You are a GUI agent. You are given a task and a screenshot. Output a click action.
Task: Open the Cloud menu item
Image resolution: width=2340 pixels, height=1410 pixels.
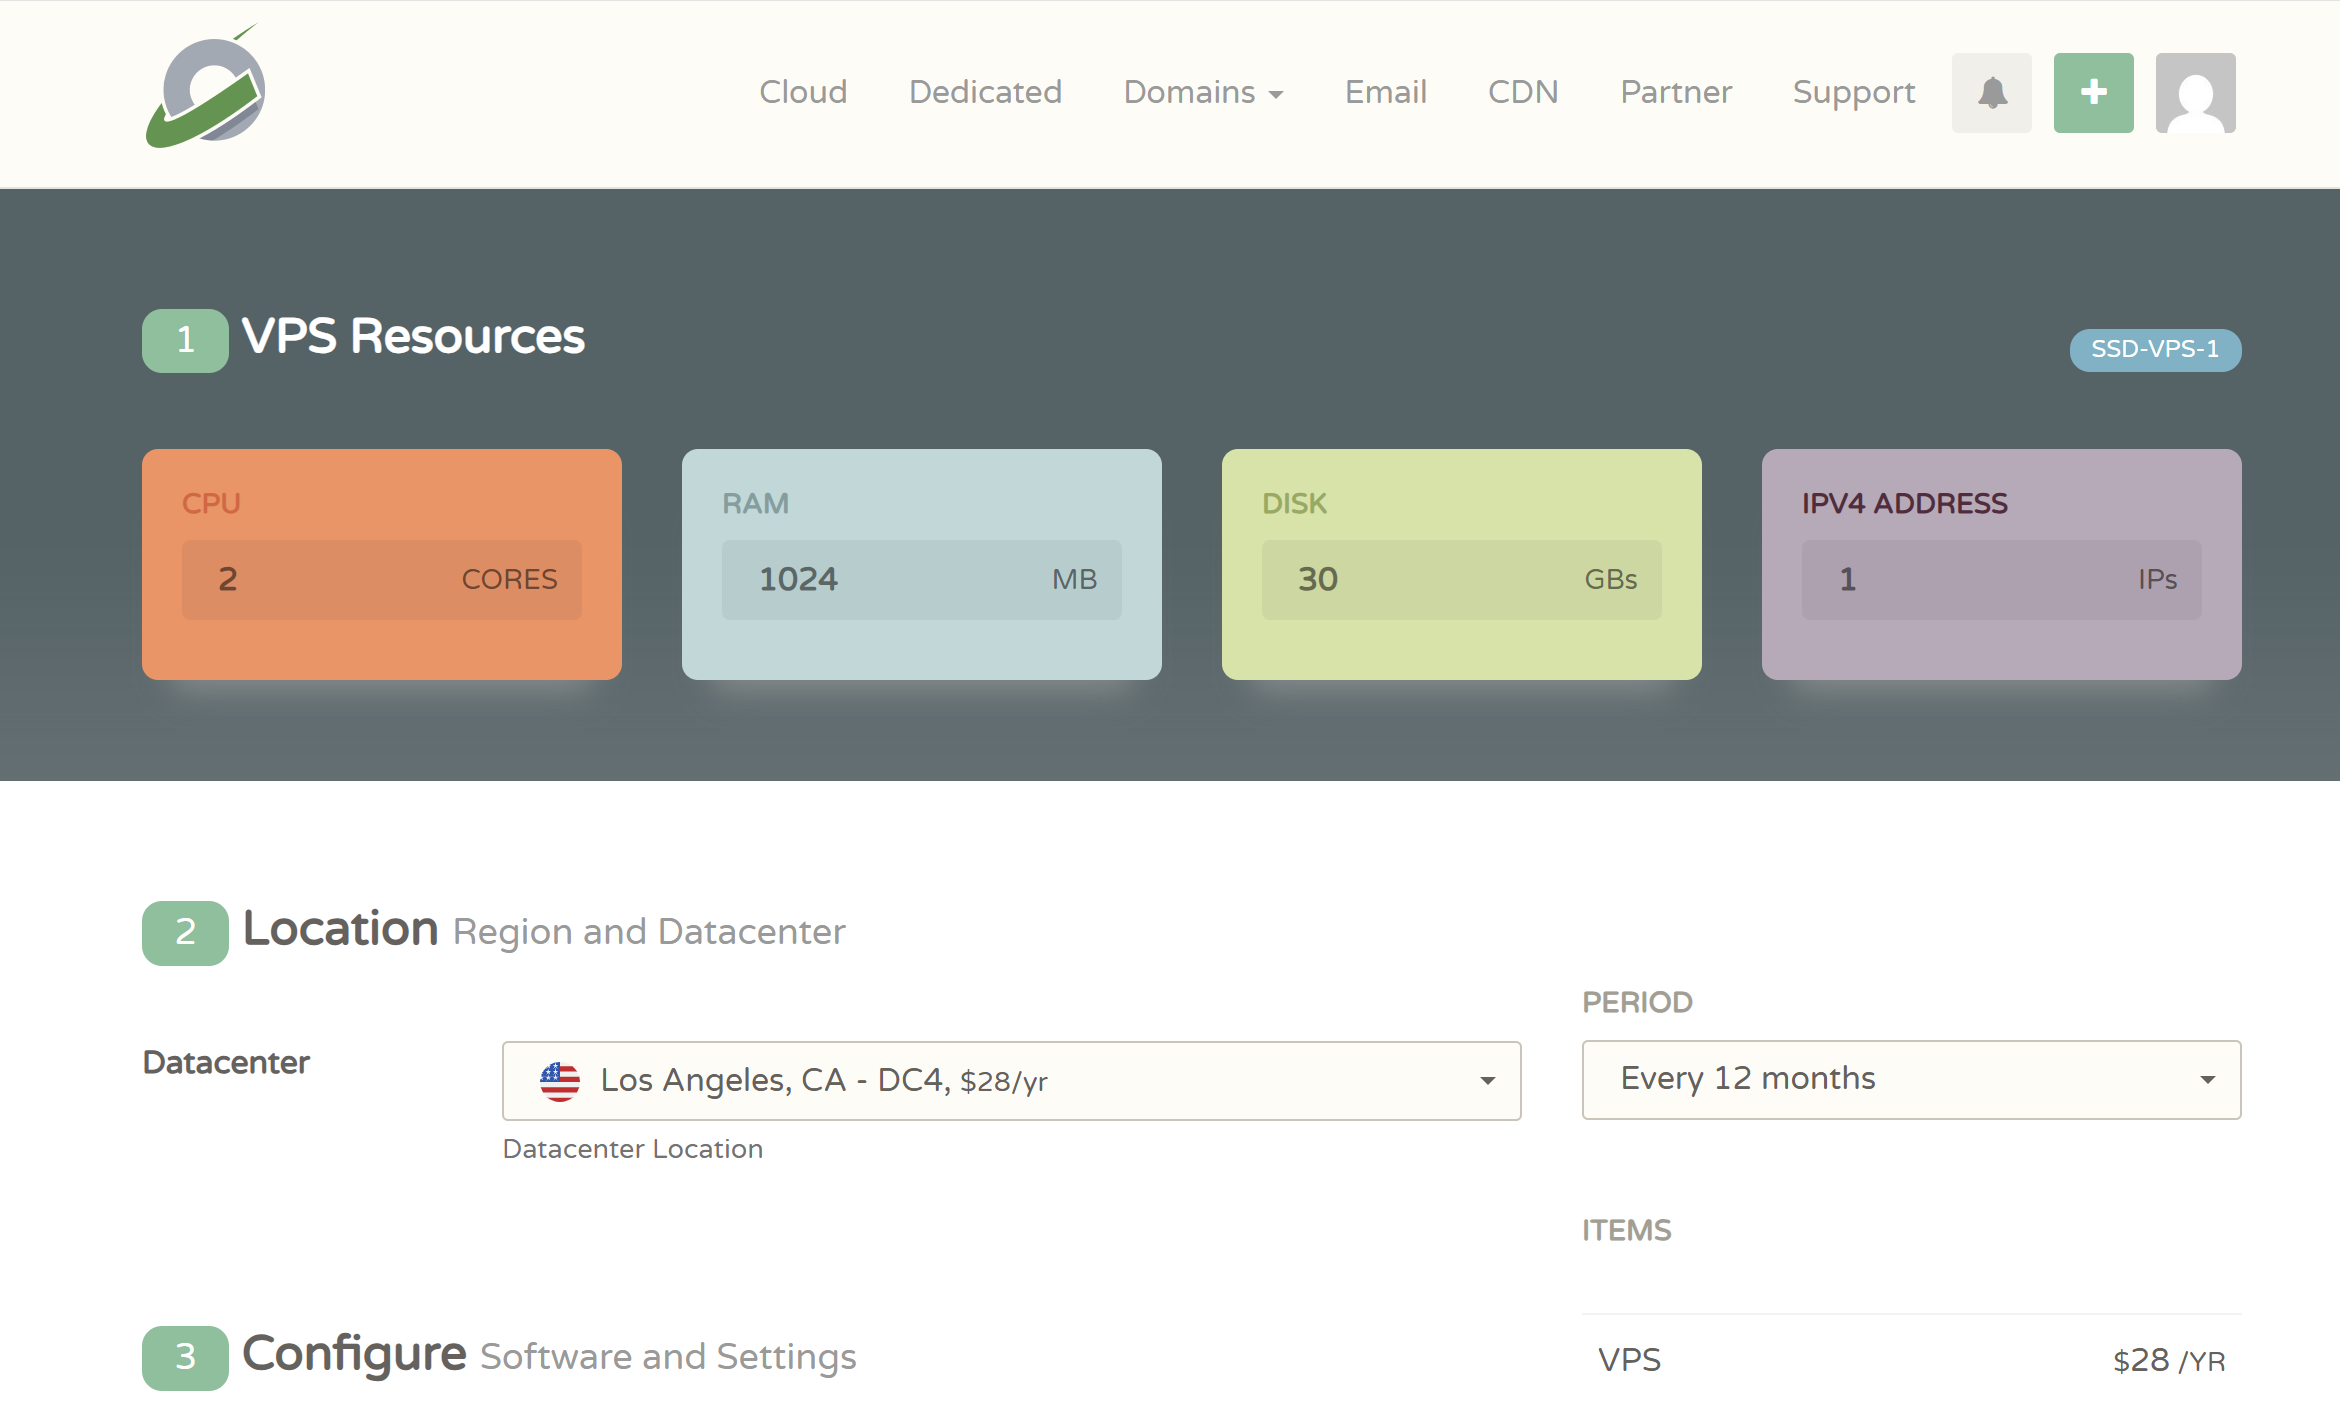(803, 92)
